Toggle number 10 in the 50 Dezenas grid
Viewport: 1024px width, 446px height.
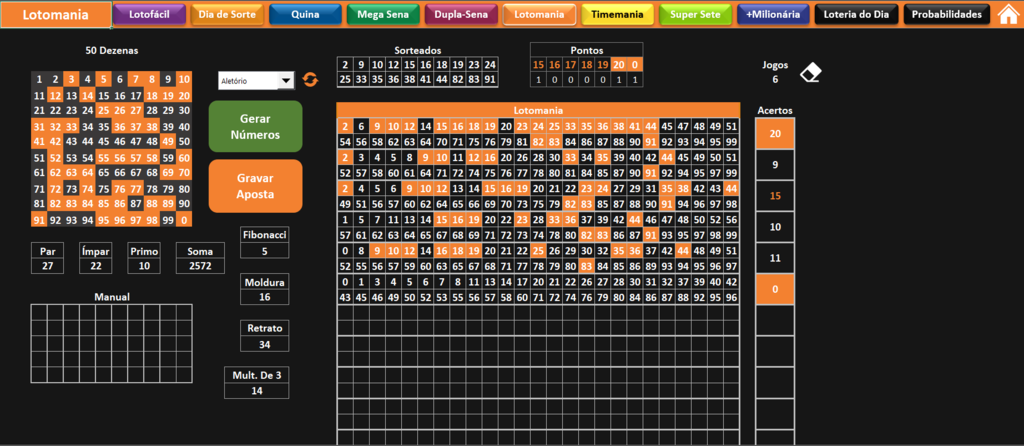[x=184, y=80]
